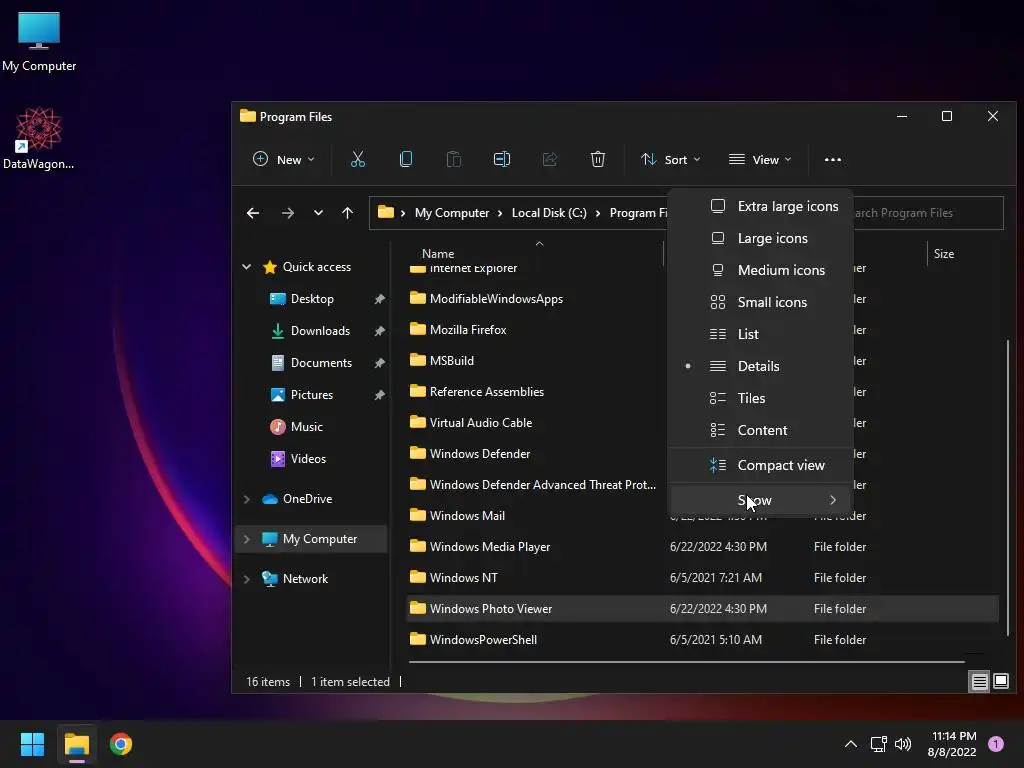1024x768 pixels.
Task: Select Content view option
Action: (761, 430)
